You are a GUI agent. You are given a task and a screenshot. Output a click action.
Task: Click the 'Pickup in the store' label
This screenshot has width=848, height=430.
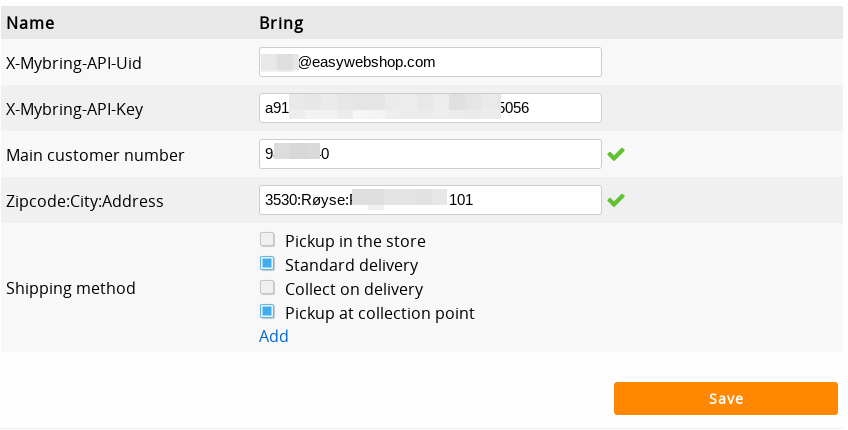355,241
